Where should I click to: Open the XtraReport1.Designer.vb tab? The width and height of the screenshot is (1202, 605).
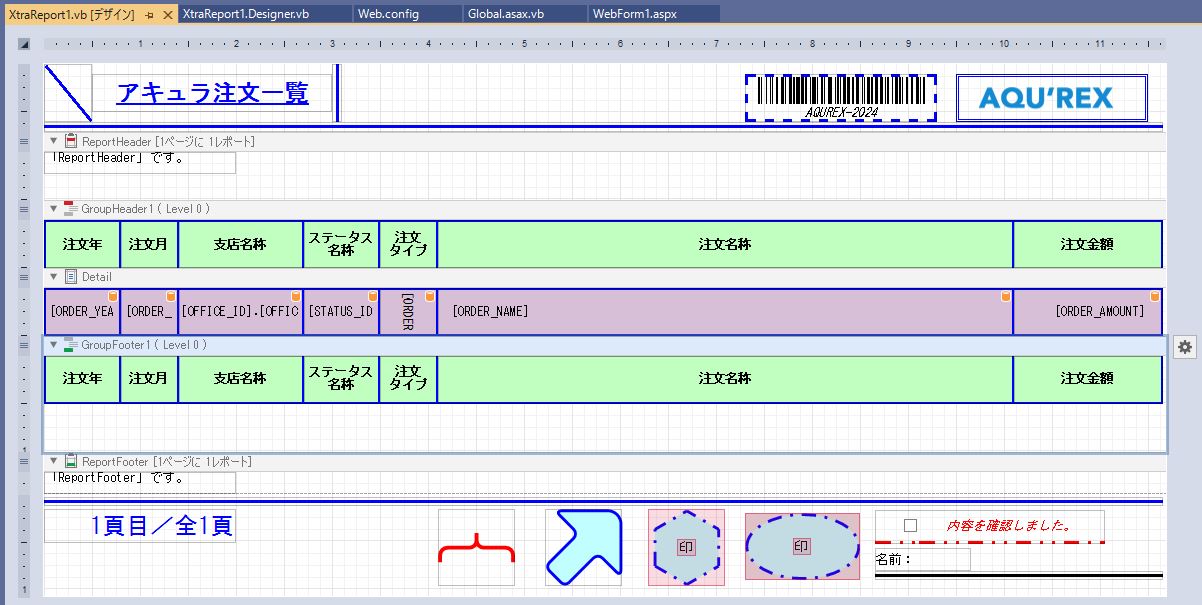click(x=246, y=14)
